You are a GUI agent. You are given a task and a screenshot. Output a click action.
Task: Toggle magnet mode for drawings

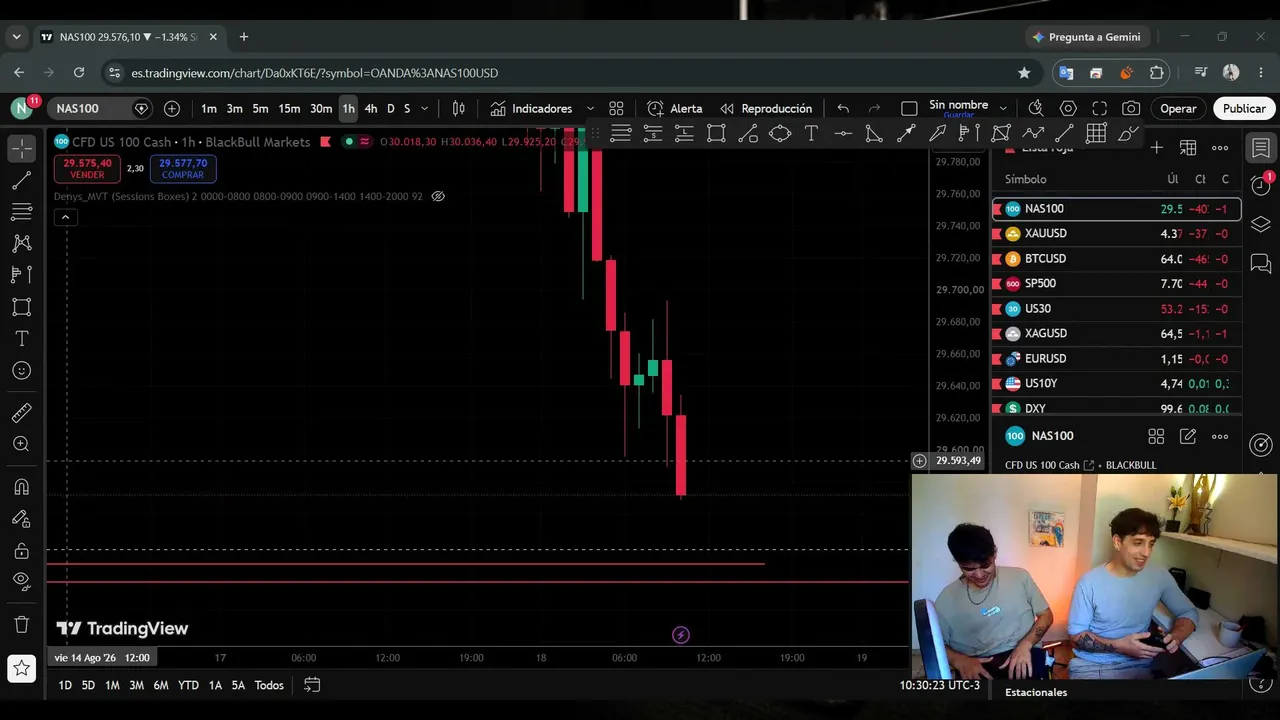click(21, 487)
